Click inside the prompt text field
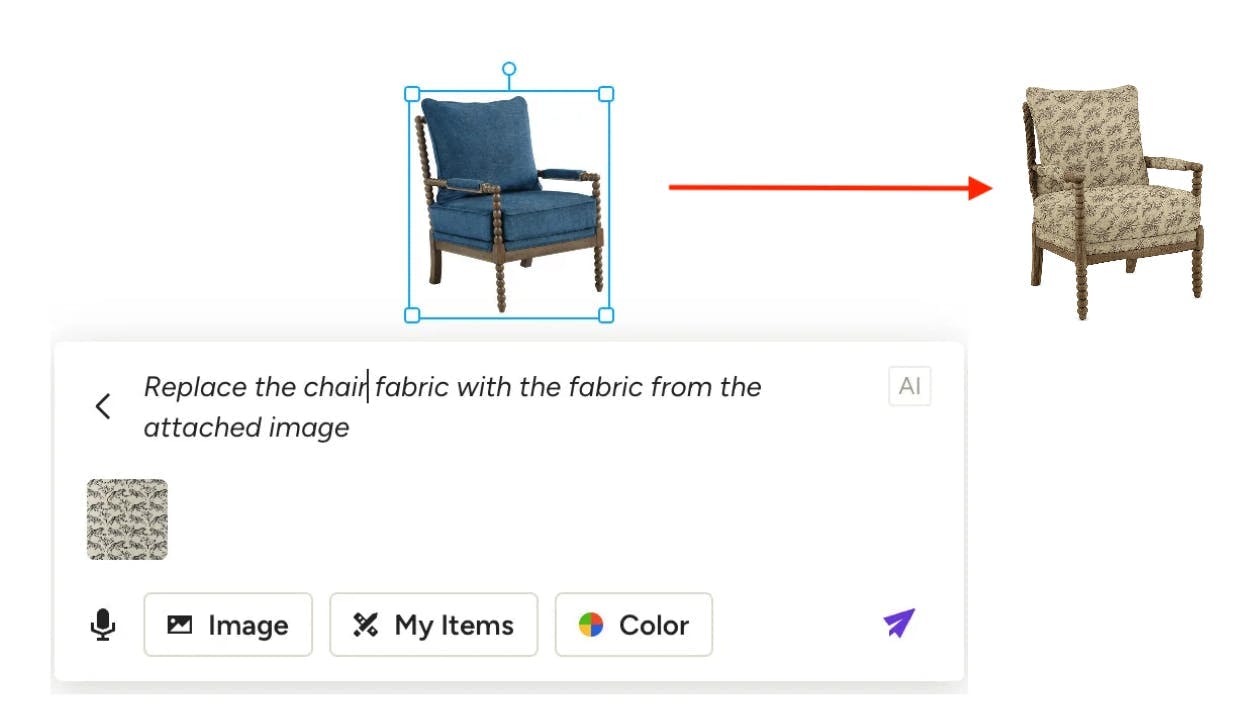Viewport: 1250px width, 728px height. [500, 407]
